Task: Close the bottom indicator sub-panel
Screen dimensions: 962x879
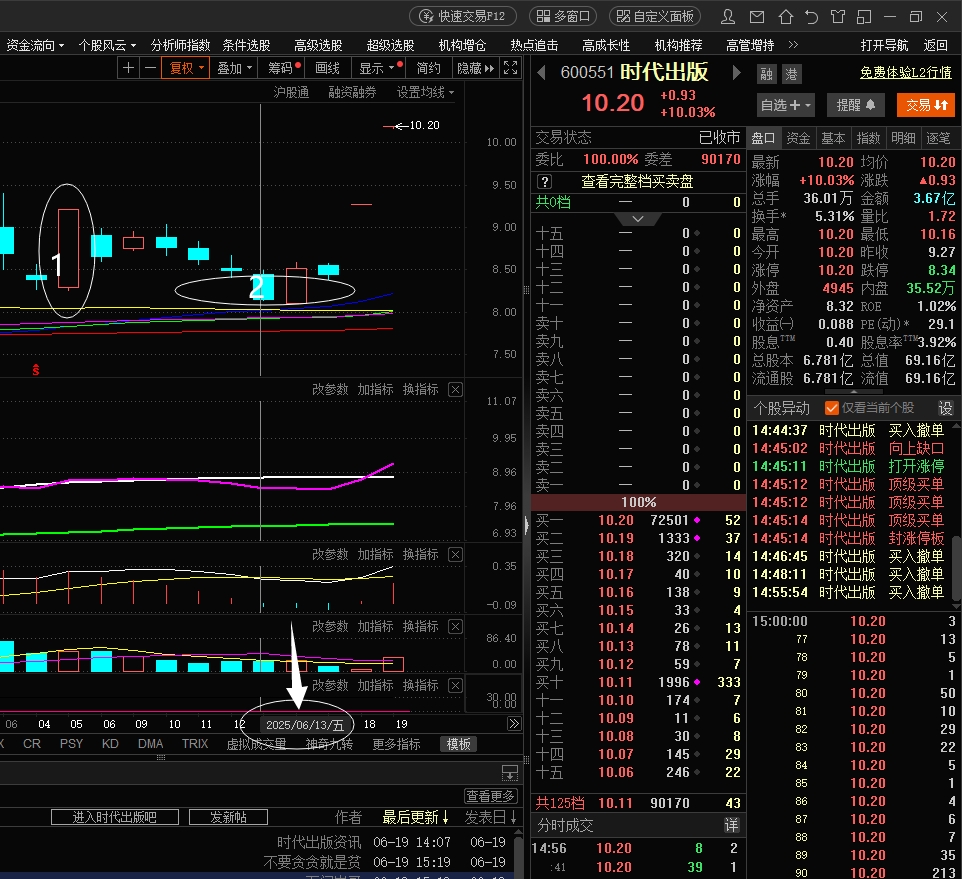Action: 455,685
